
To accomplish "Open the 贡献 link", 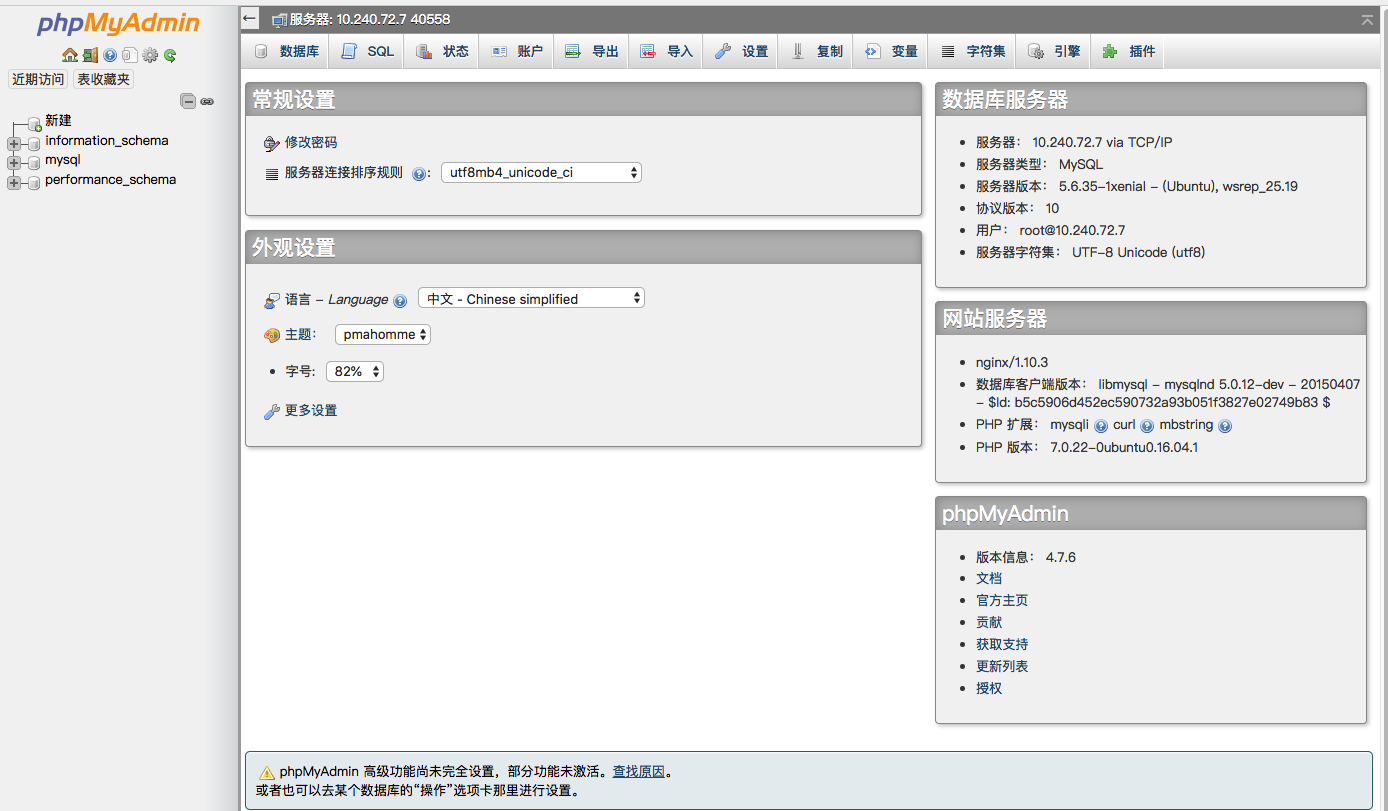I will 989,623.
